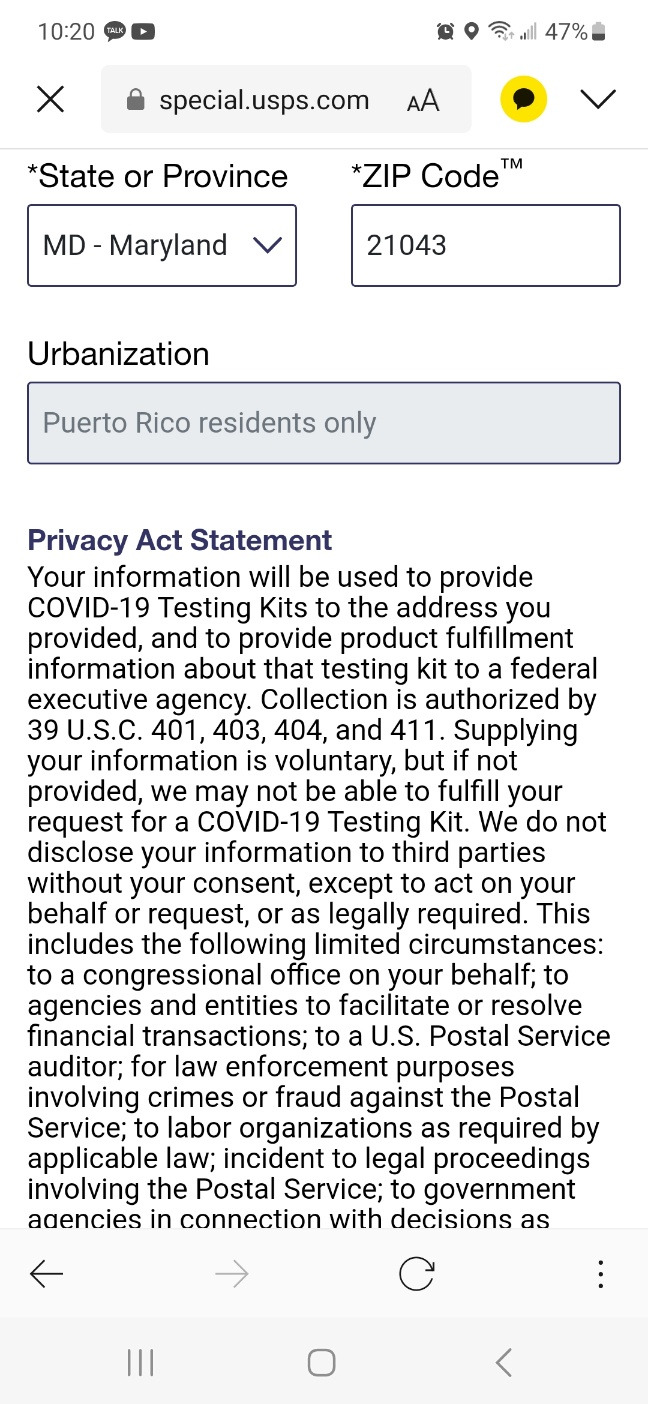The height and width of the screenshot is (1404, 648).
Task: Tap the Privacy Act Statement heading
Action: (180, 540)
